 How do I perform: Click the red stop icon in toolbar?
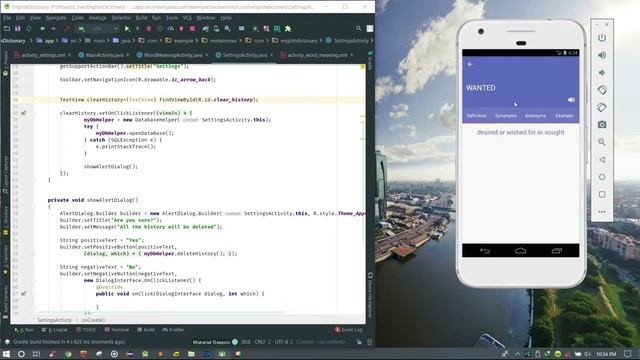pyautogui.click(x=192, y=29)
